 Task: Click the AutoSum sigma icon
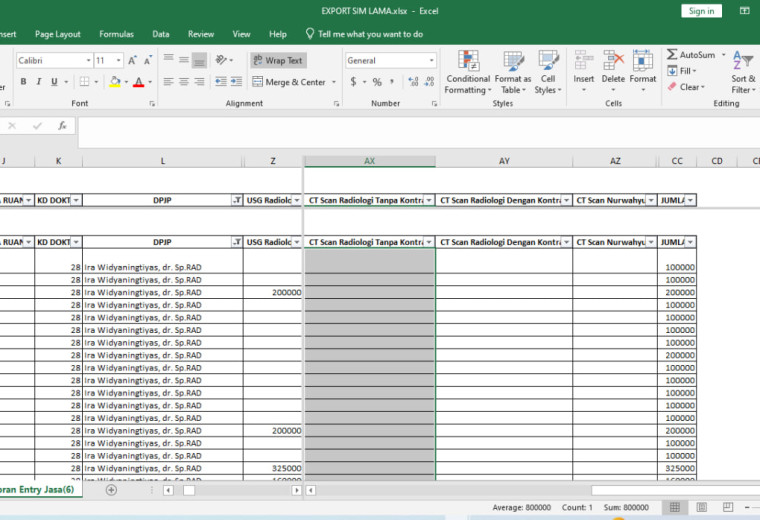[672, 55]
